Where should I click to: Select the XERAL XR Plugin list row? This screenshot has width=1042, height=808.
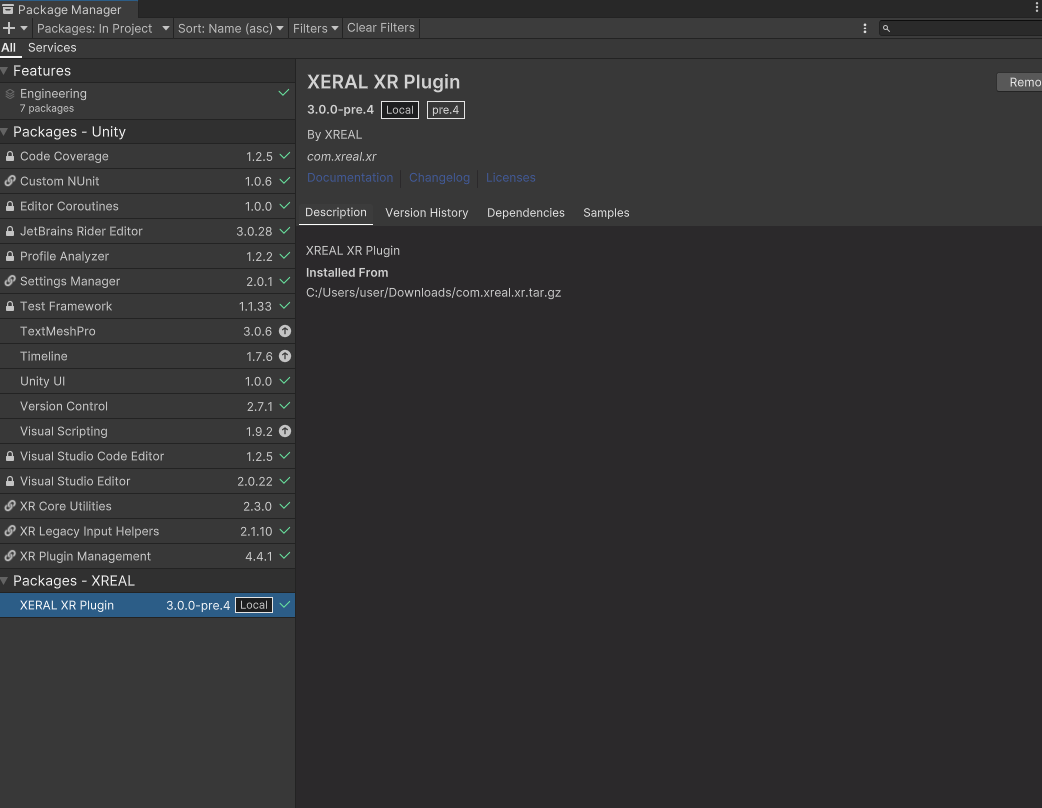[148, 605]
